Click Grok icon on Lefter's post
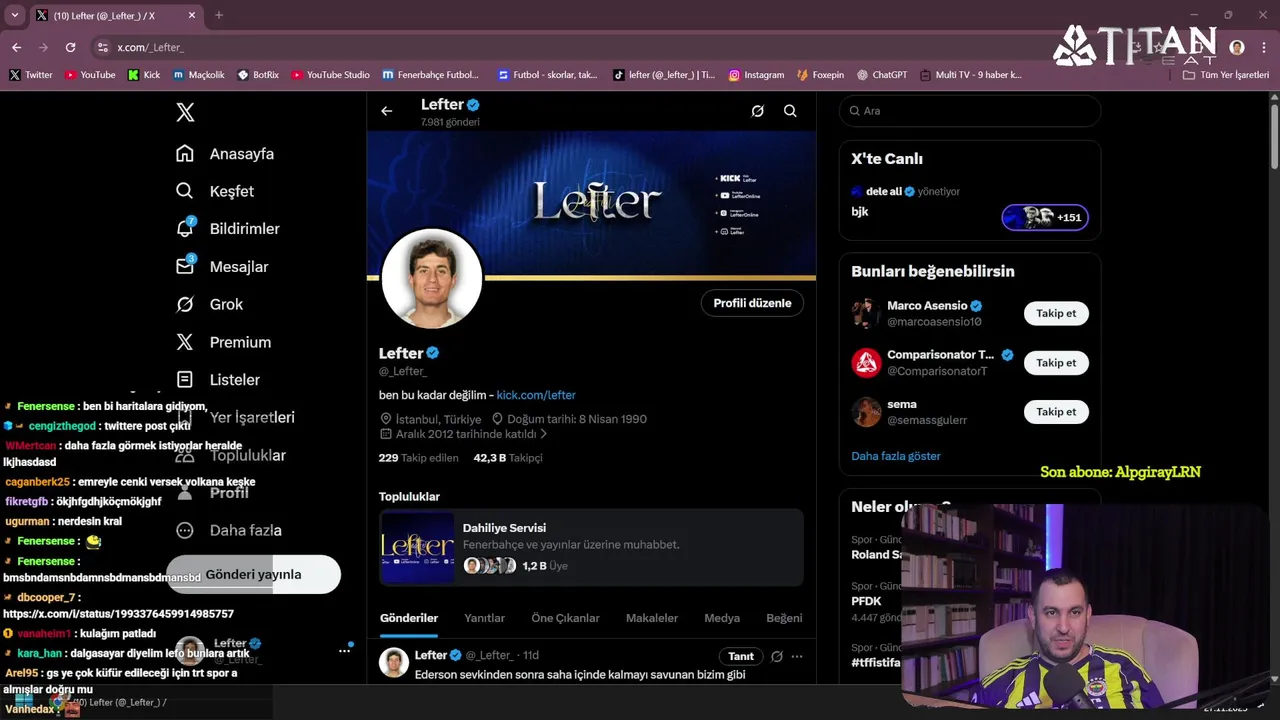This screenshot has width=1280, height=720. [777, 656]
